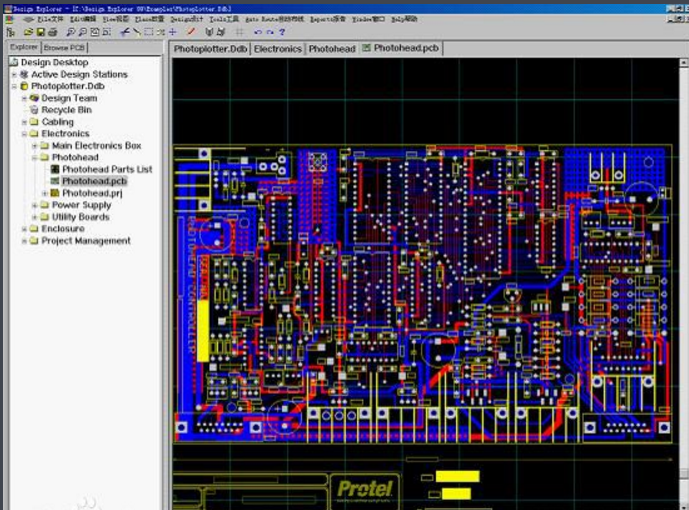Select the Electronics document tab
The image size is (689, 510).
pos(277,48)
